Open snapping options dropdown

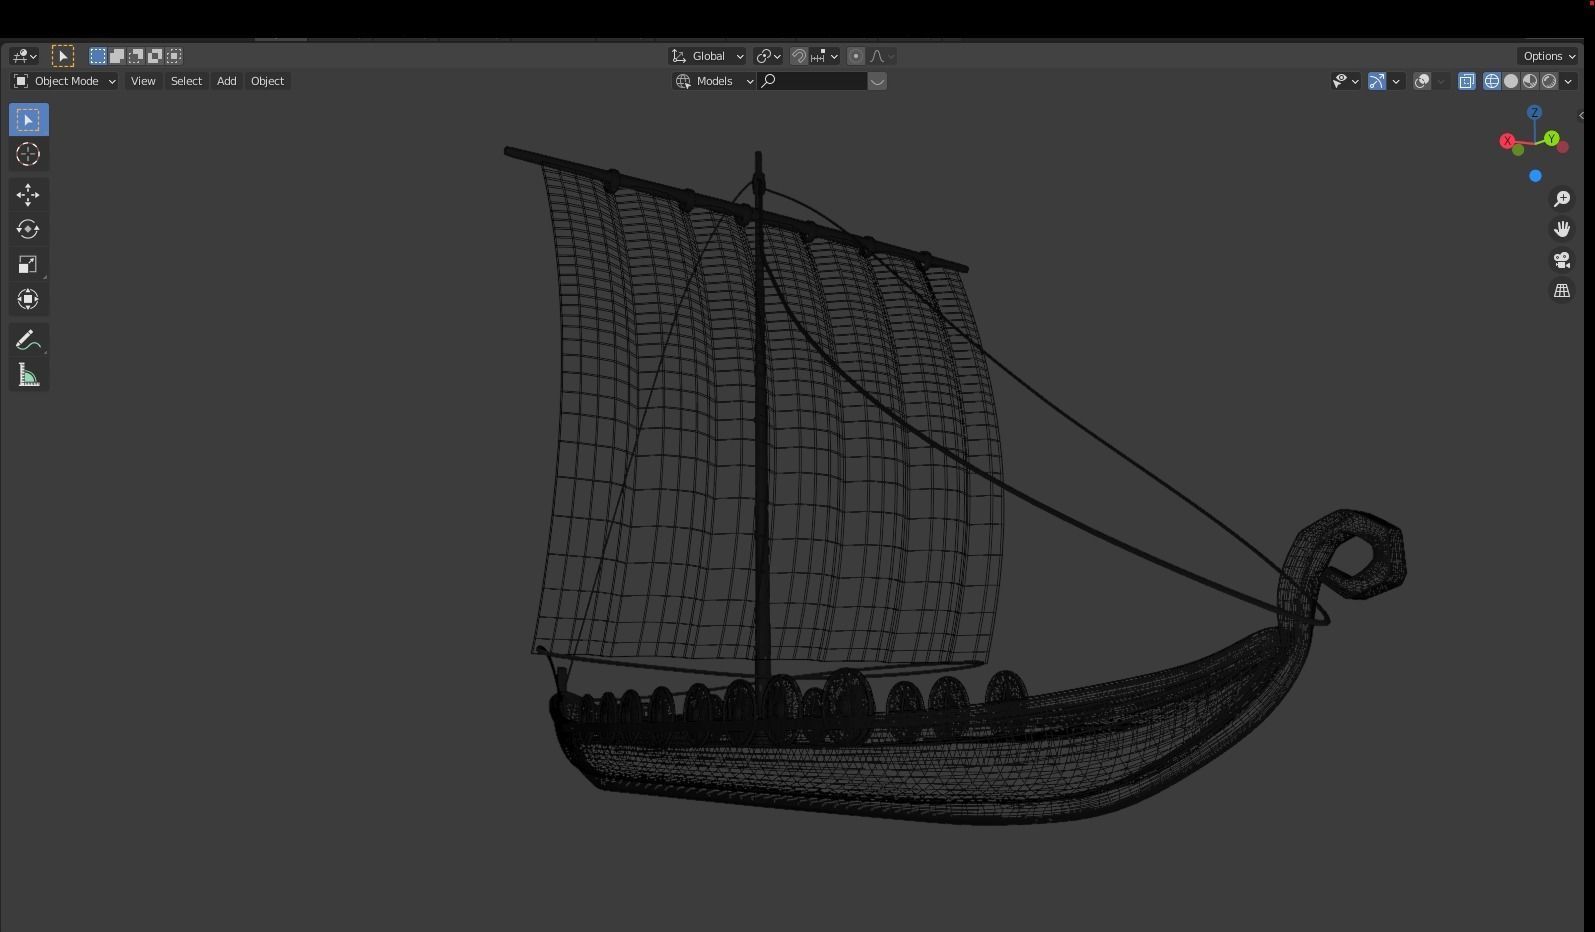pyautogui.click(x=825, y=56)
